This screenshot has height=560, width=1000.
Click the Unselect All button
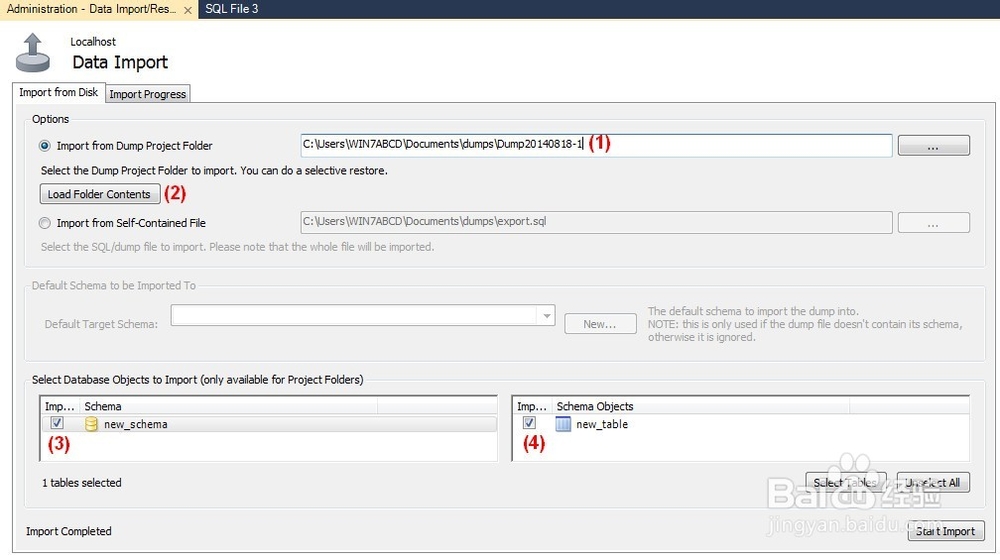click(932, 482)
